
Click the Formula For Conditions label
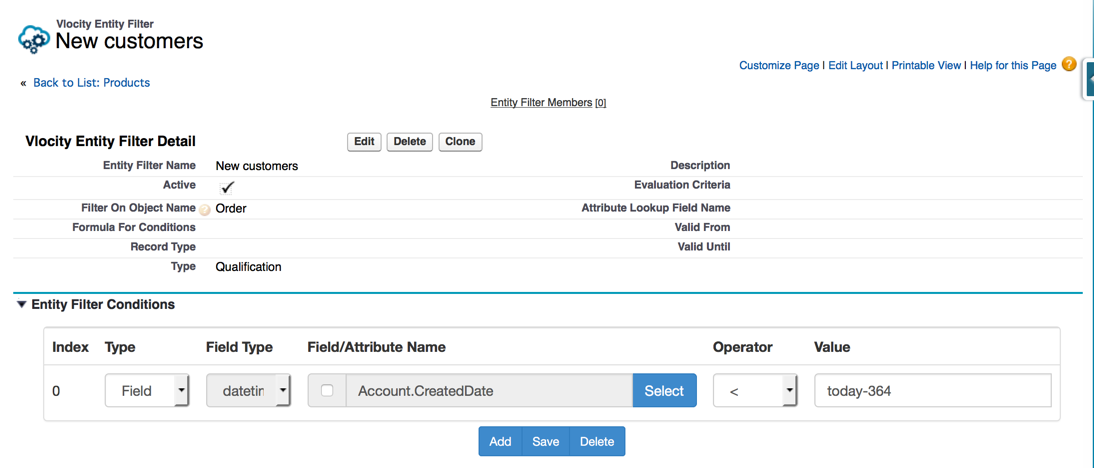(134, 227)
